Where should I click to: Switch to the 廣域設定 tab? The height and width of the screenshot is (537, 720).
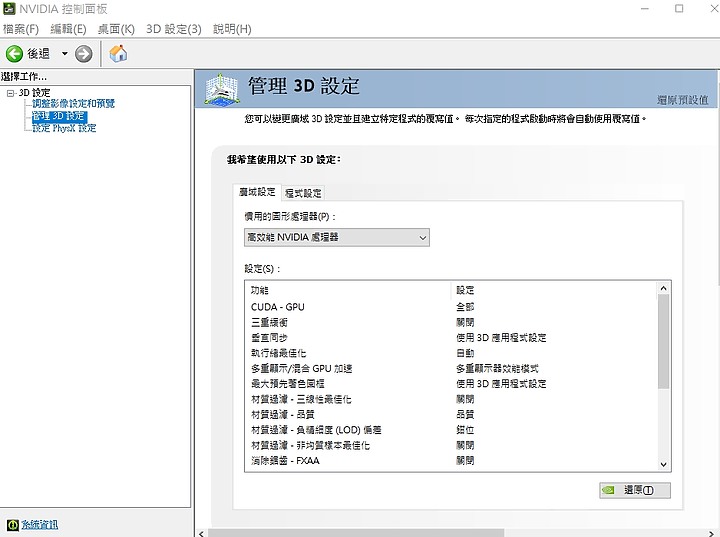(257, 192)
